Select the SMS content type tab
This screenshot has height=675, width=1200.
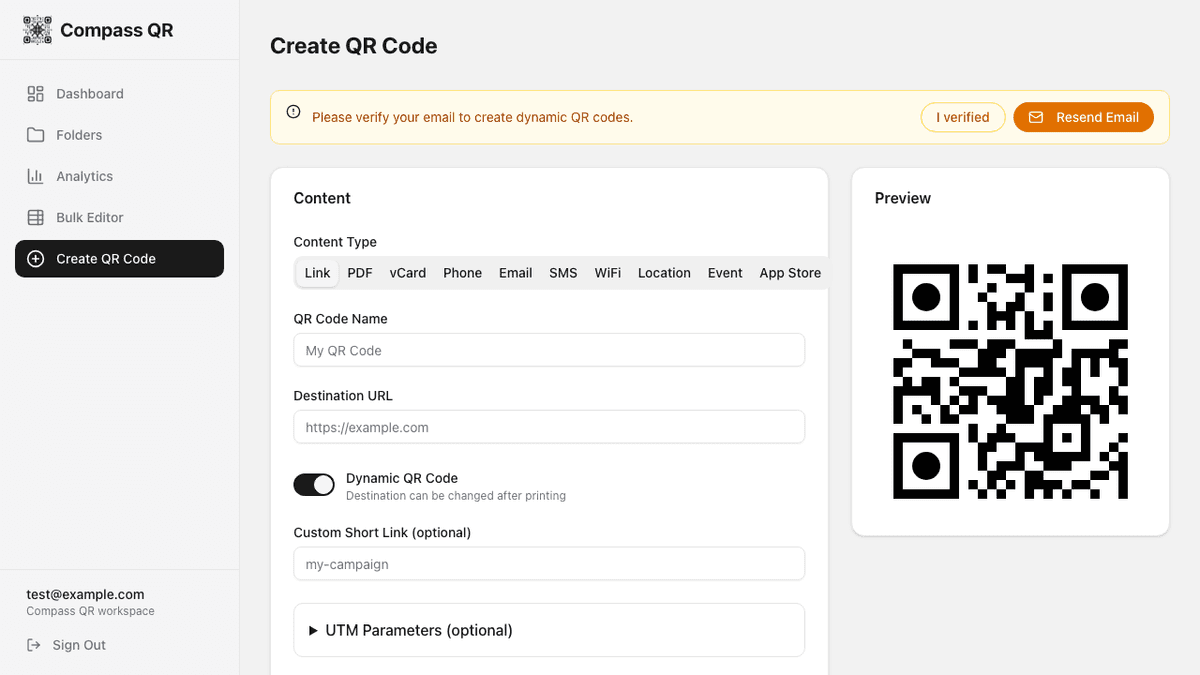(x=563, y=273)
